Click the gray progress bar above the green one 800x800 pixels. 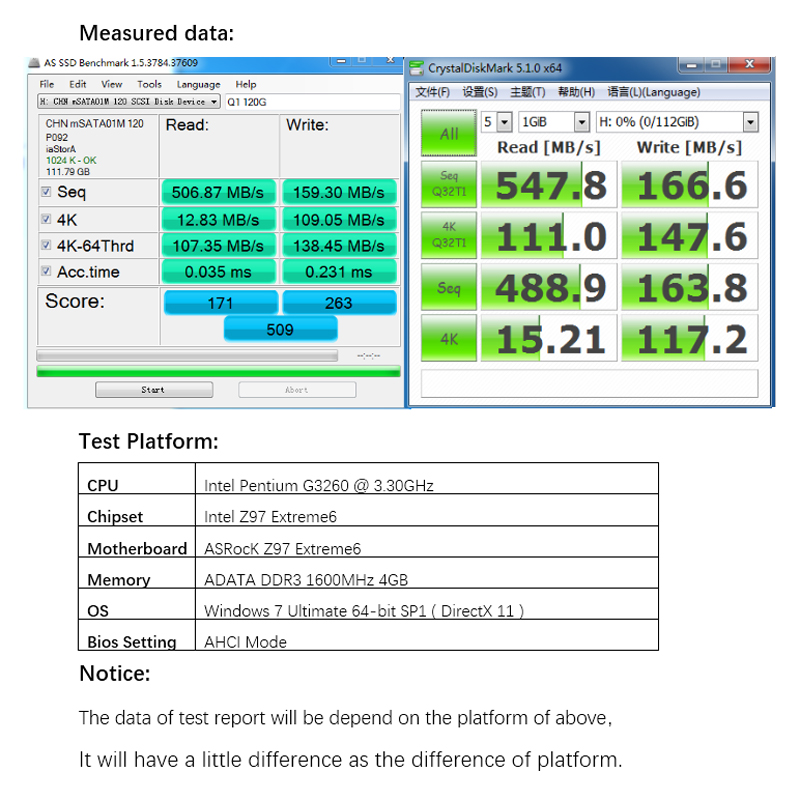(x=187, y=355)
